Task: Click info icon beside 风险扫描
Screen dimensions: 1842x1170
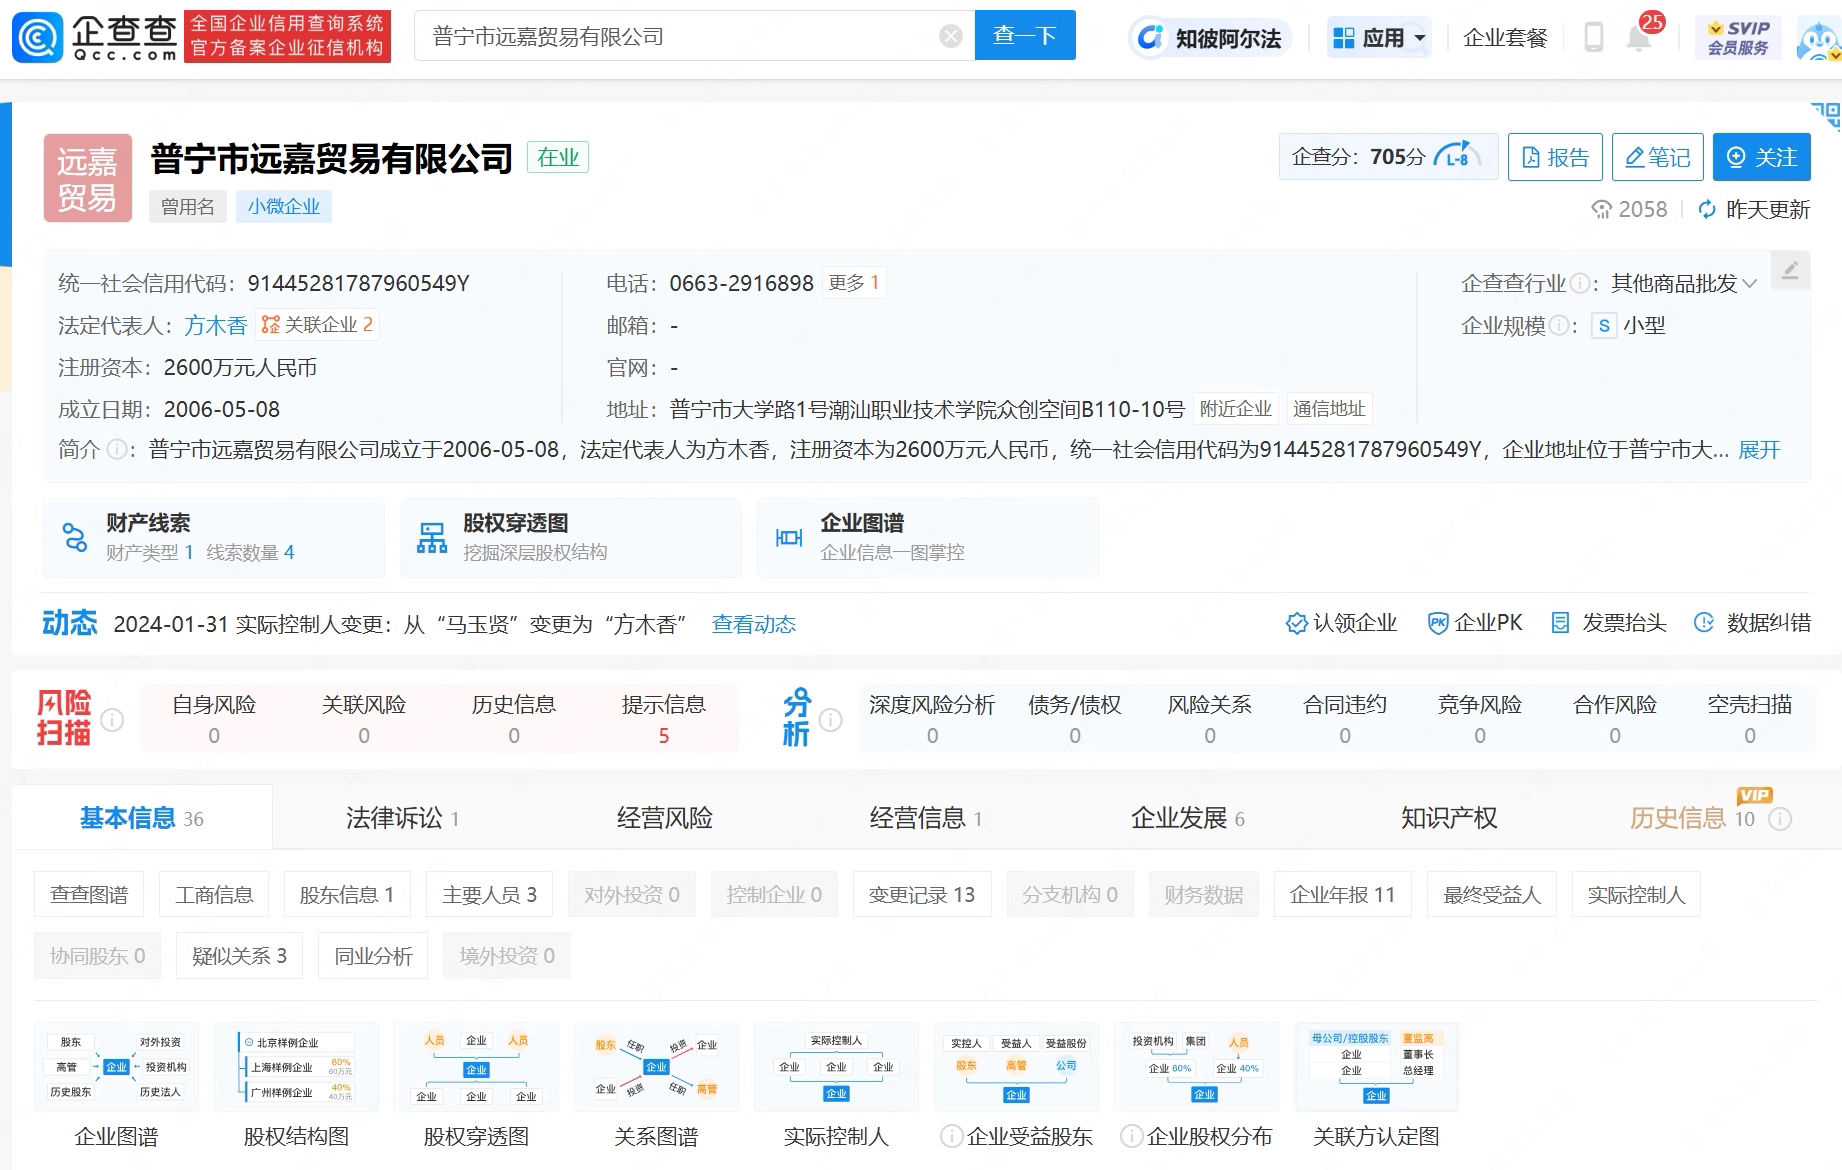Action: click(113, 719)
